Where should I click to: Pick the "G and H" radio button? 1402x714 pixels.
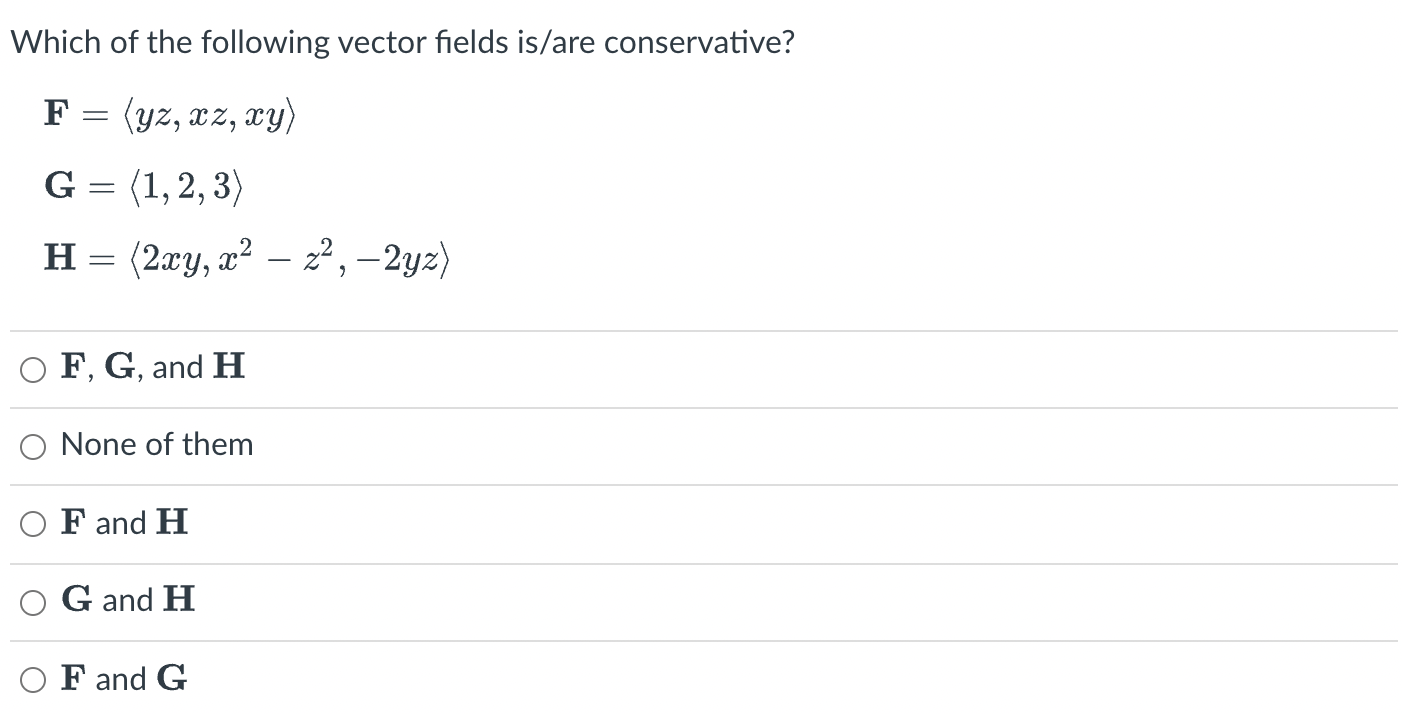[33, 603]
